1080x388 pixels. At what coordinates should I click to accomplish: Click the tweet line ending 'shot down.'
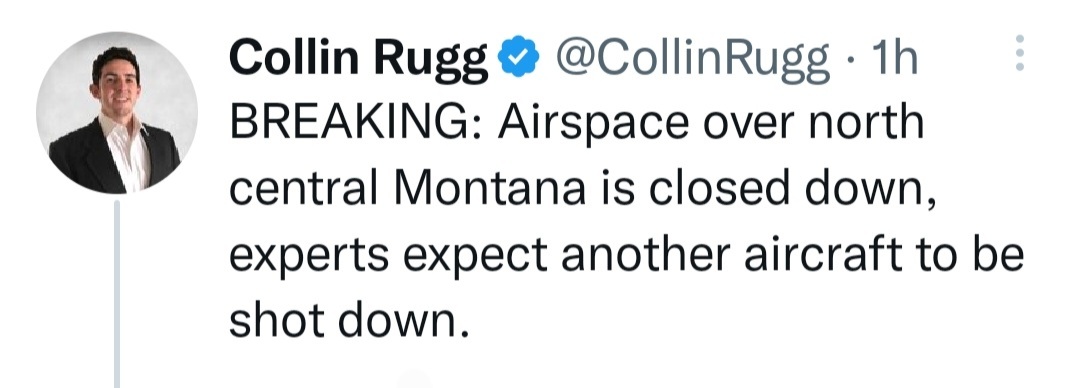(x=349, y=319)
